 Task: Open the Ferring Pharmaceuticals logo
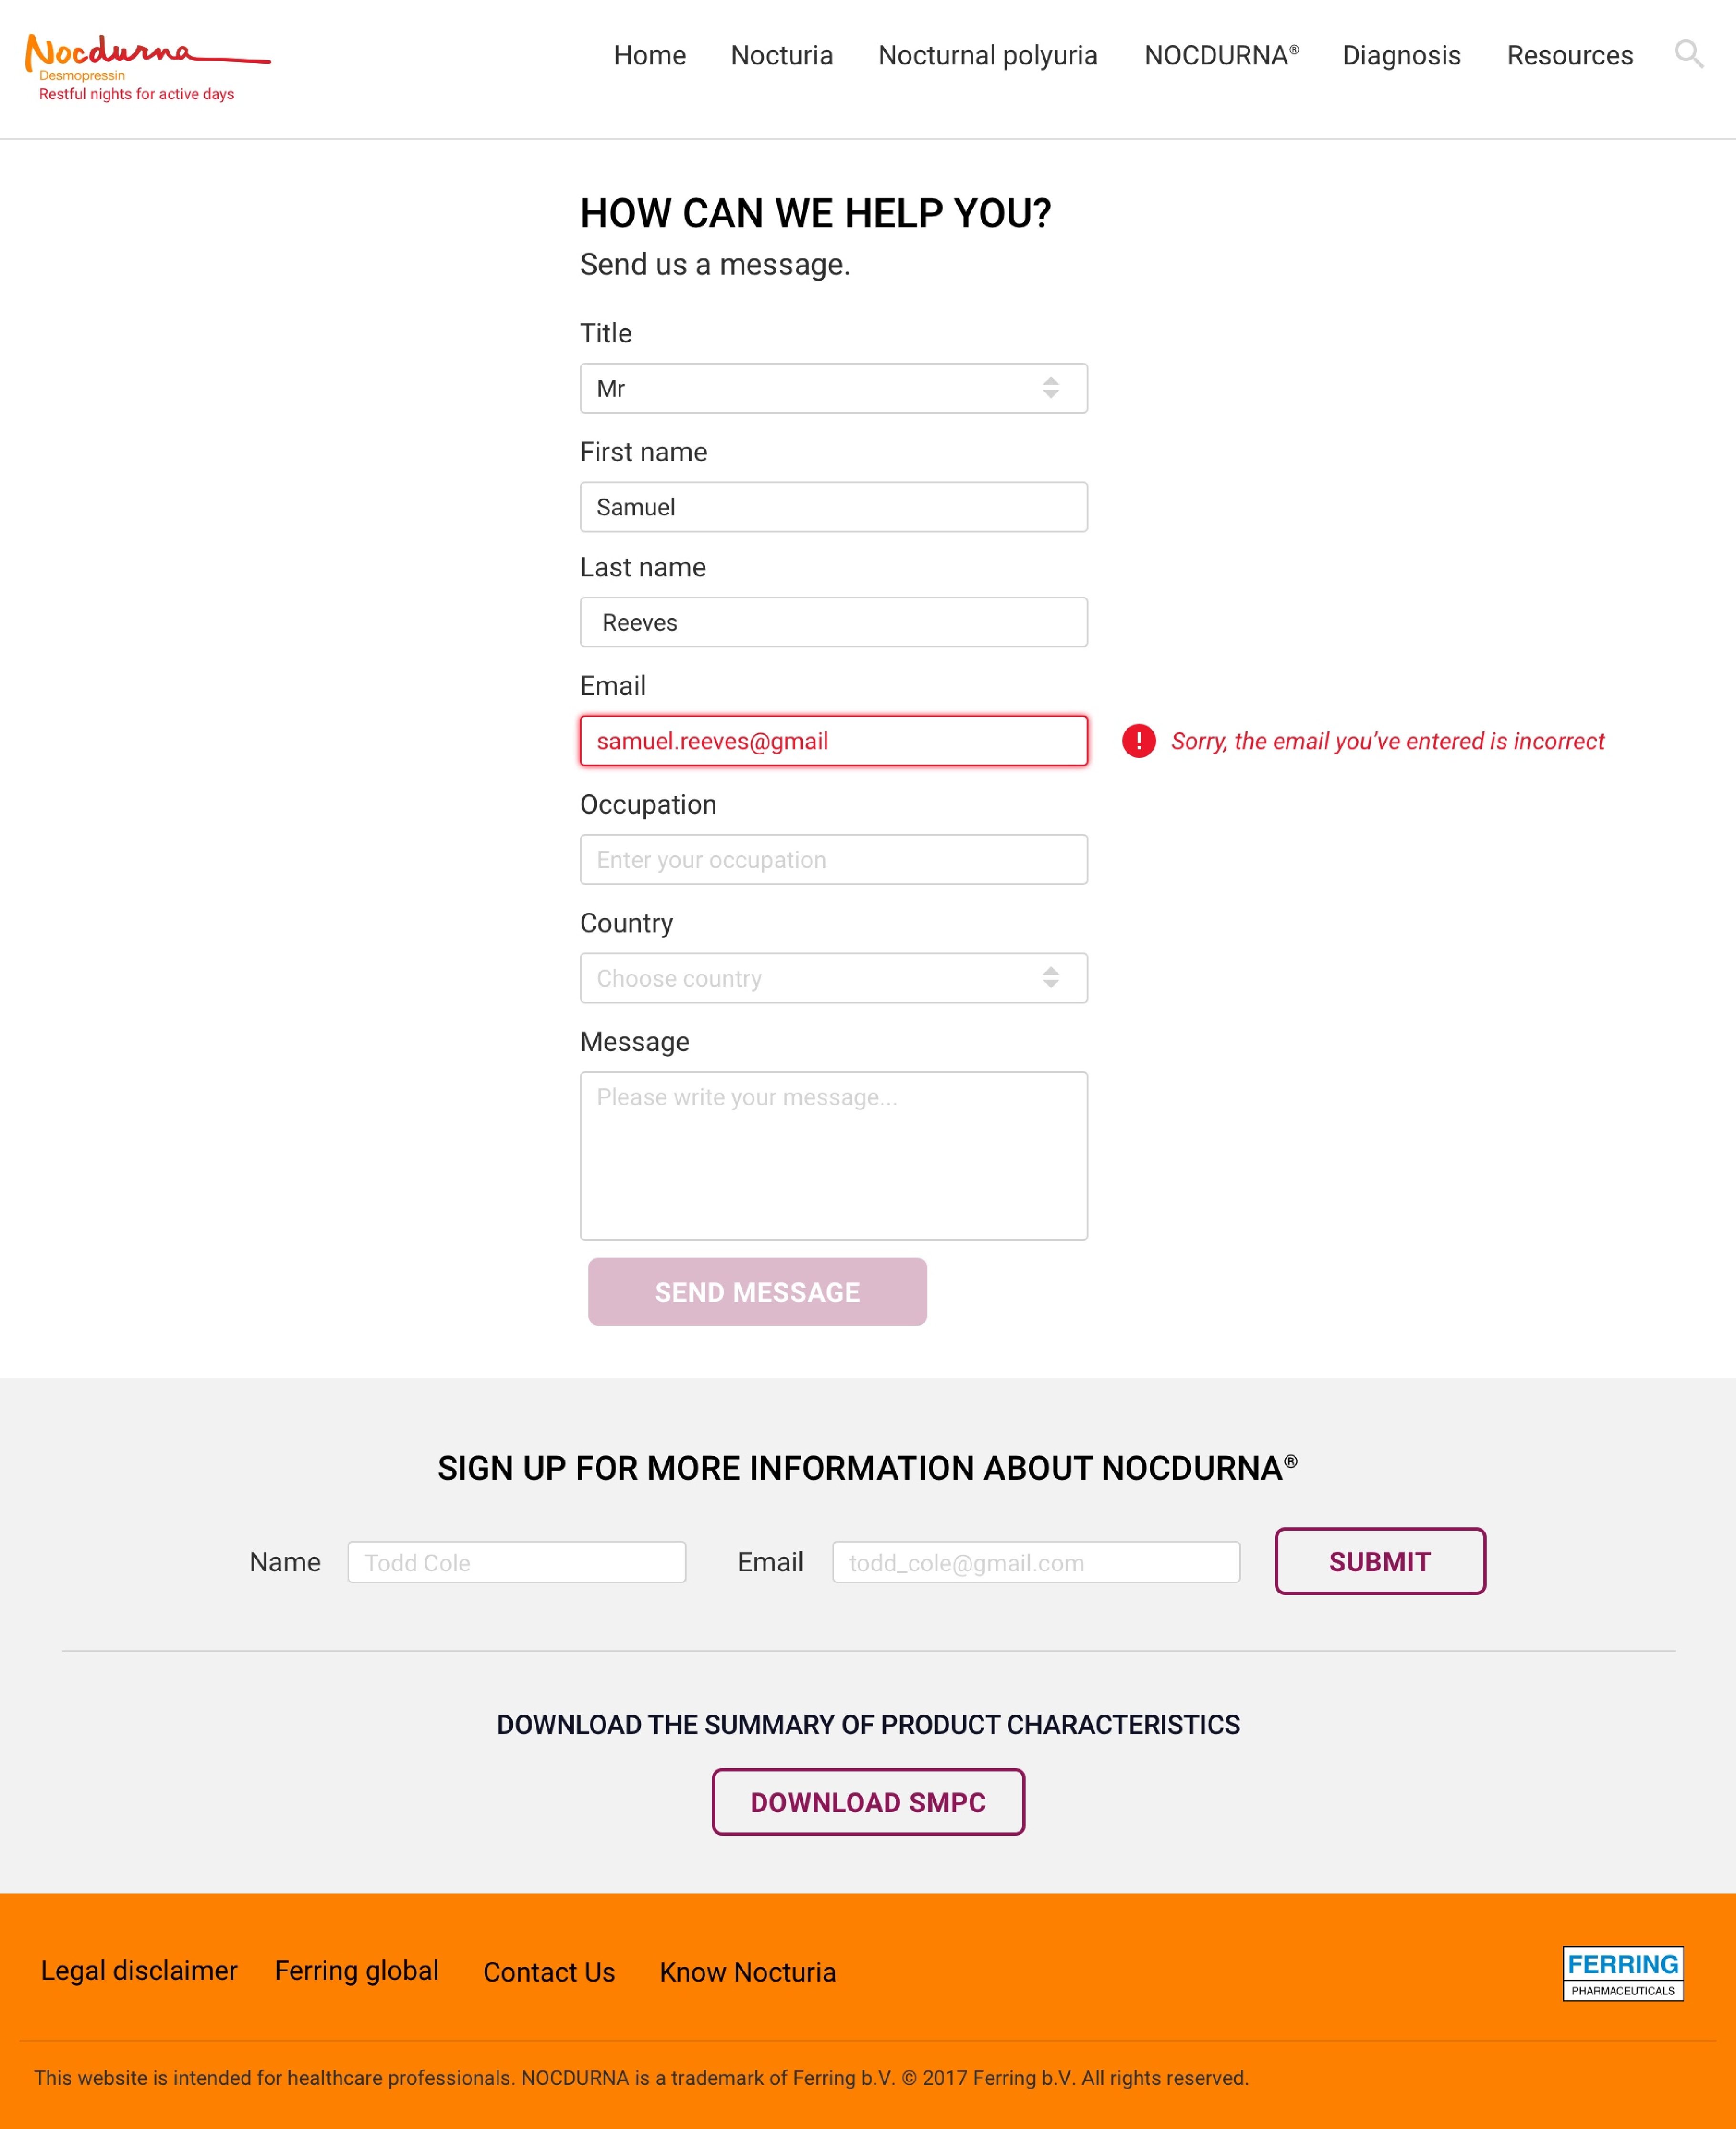(1622, 1972)
